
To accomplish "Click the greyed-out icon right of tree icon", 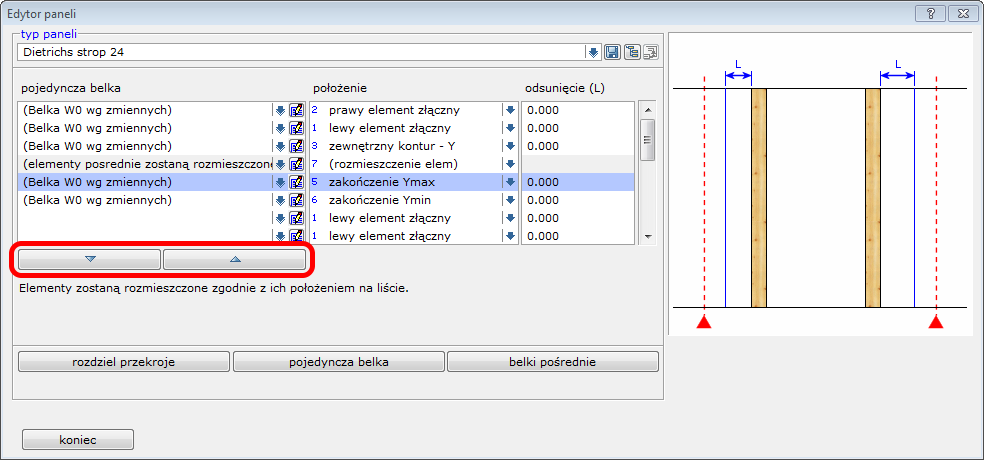I will pos(650,52).
